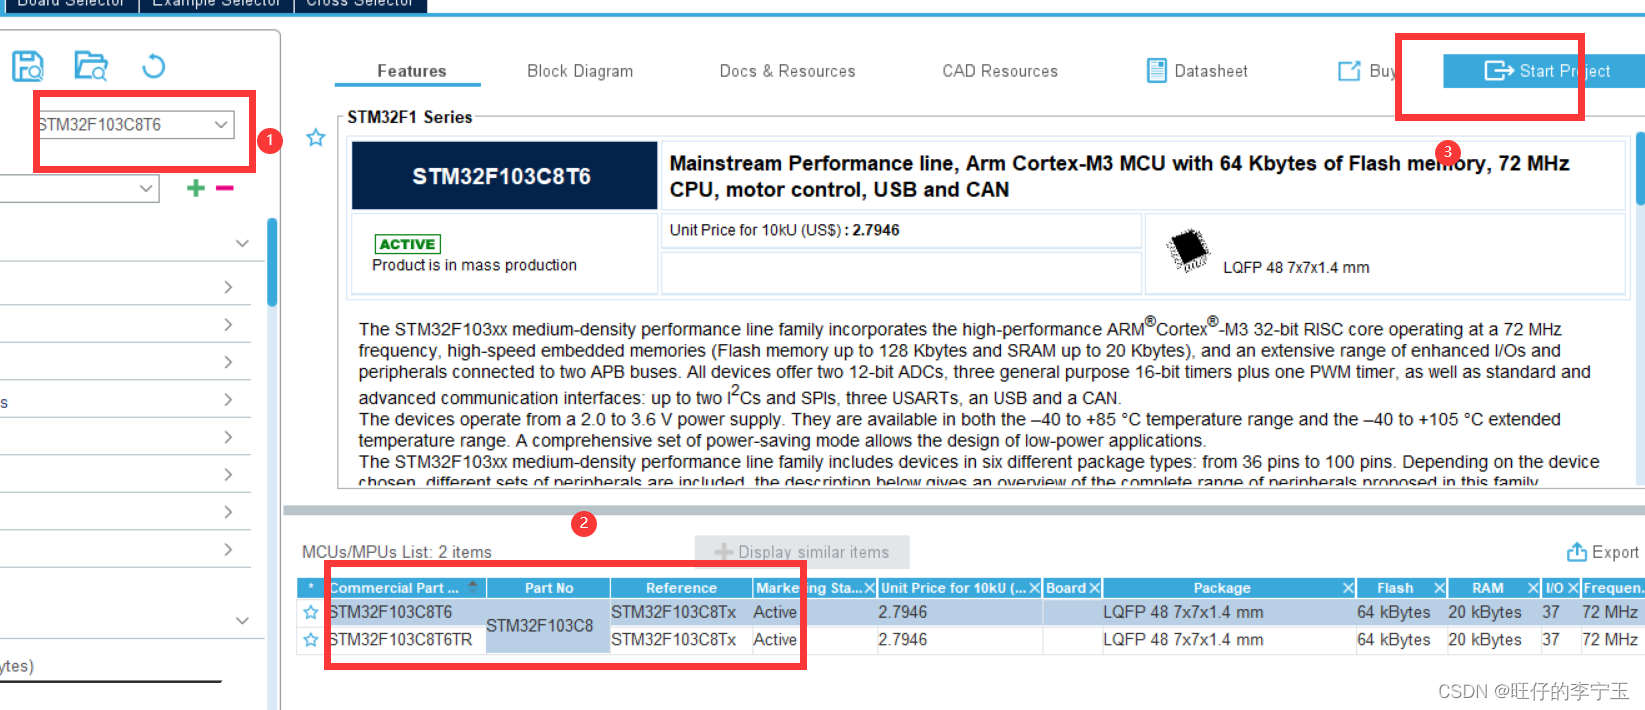Click Display similar items button
The width and height of the screenshot is (1645, 710).
(x=802, y=552)
